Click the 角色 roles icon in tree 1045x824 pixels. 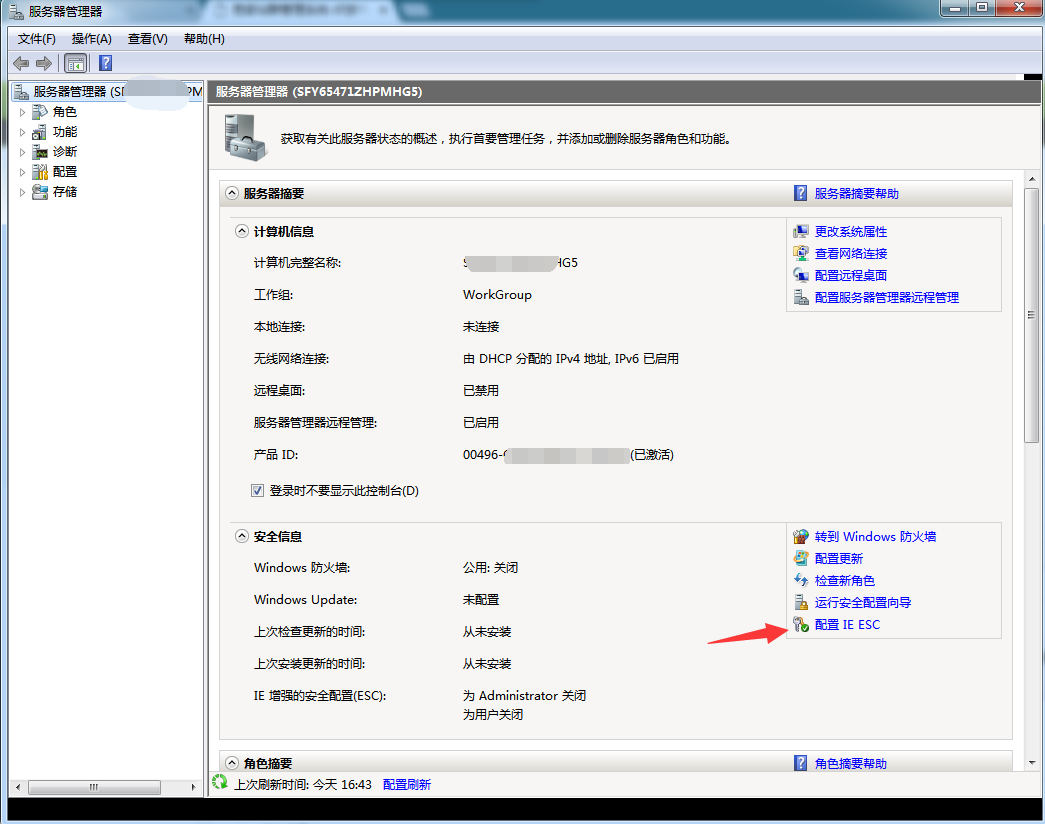coord(40,112)
